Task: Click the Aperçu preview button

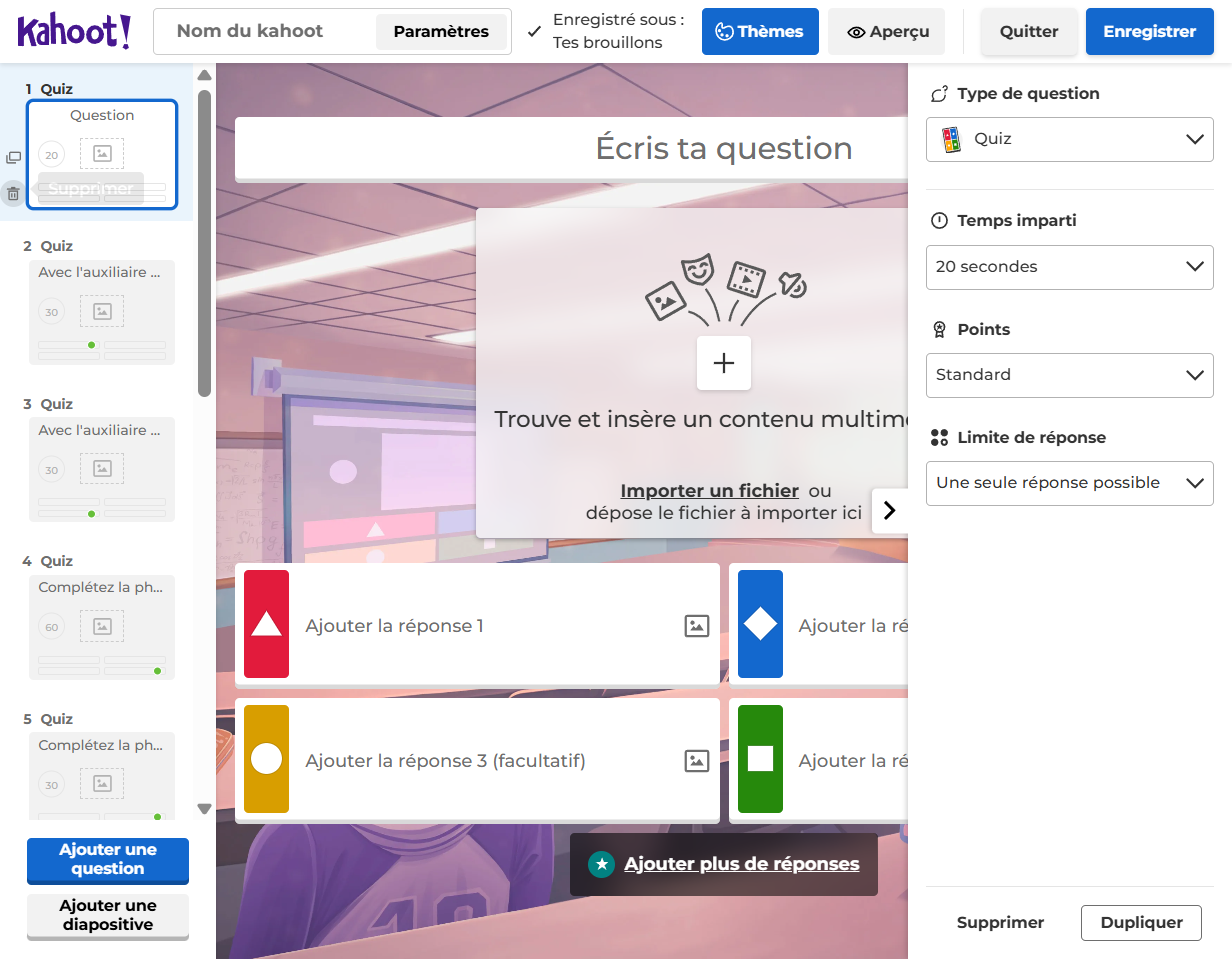Action: click(888, 32)
